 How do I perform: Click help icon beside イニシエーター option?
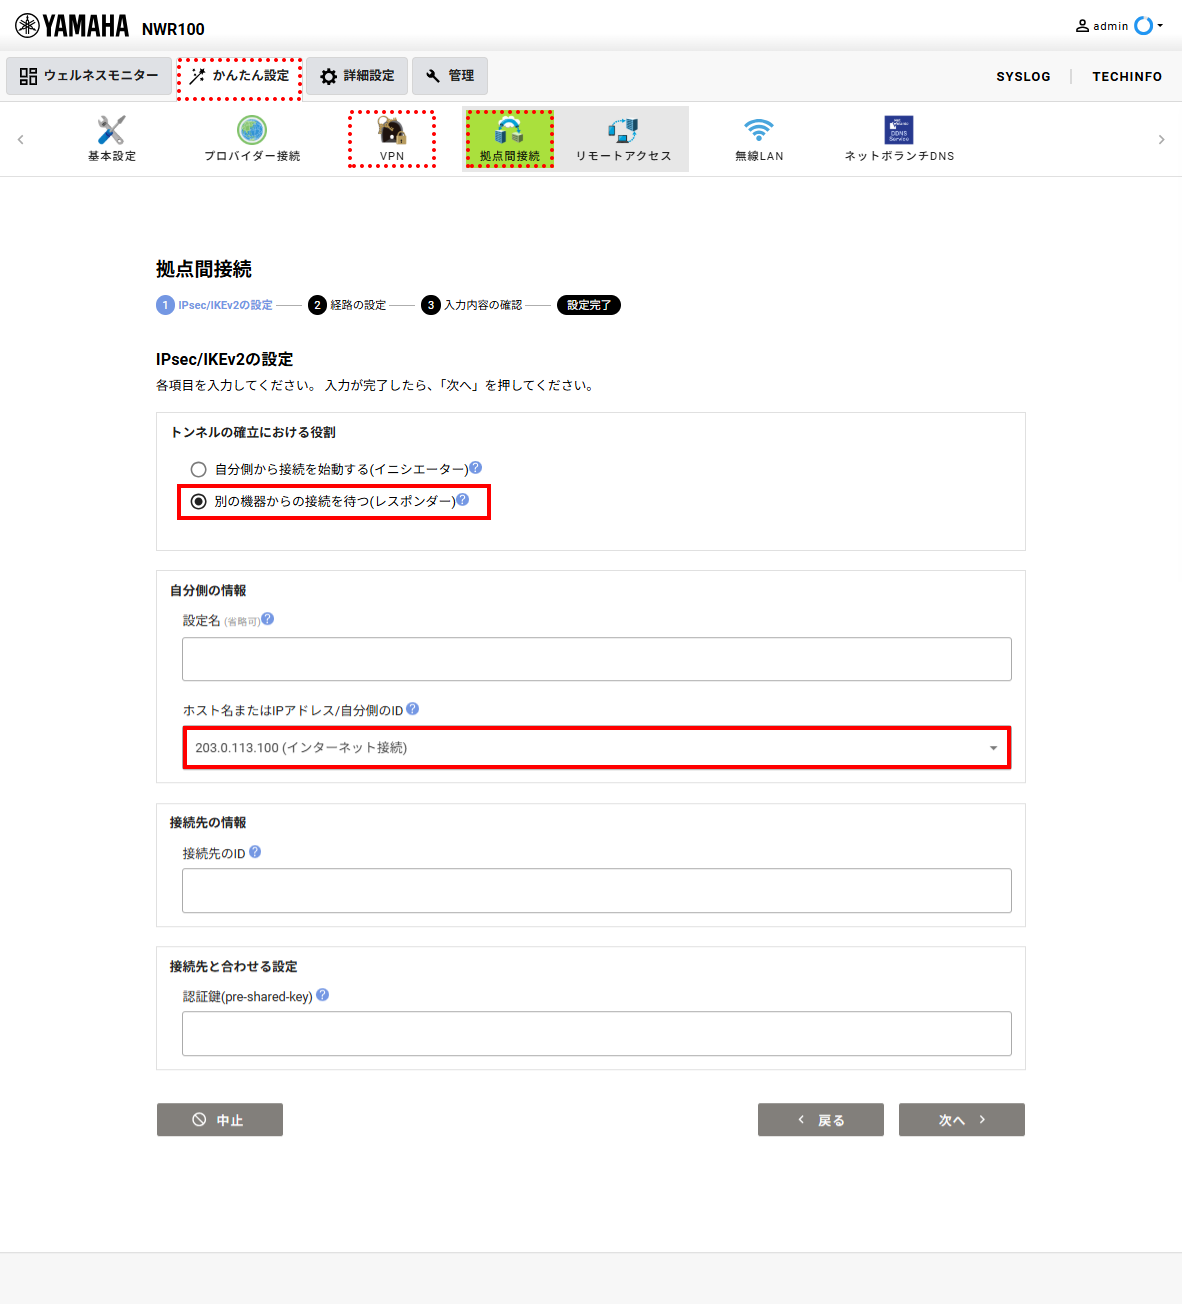pos(476,467)
